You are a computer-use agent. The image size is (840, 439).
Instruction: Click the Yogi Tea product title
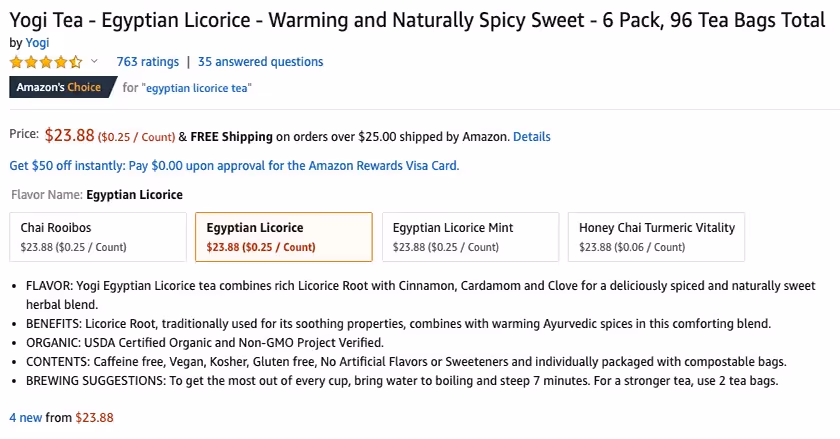pyautogui.click(x=418, y=19)
